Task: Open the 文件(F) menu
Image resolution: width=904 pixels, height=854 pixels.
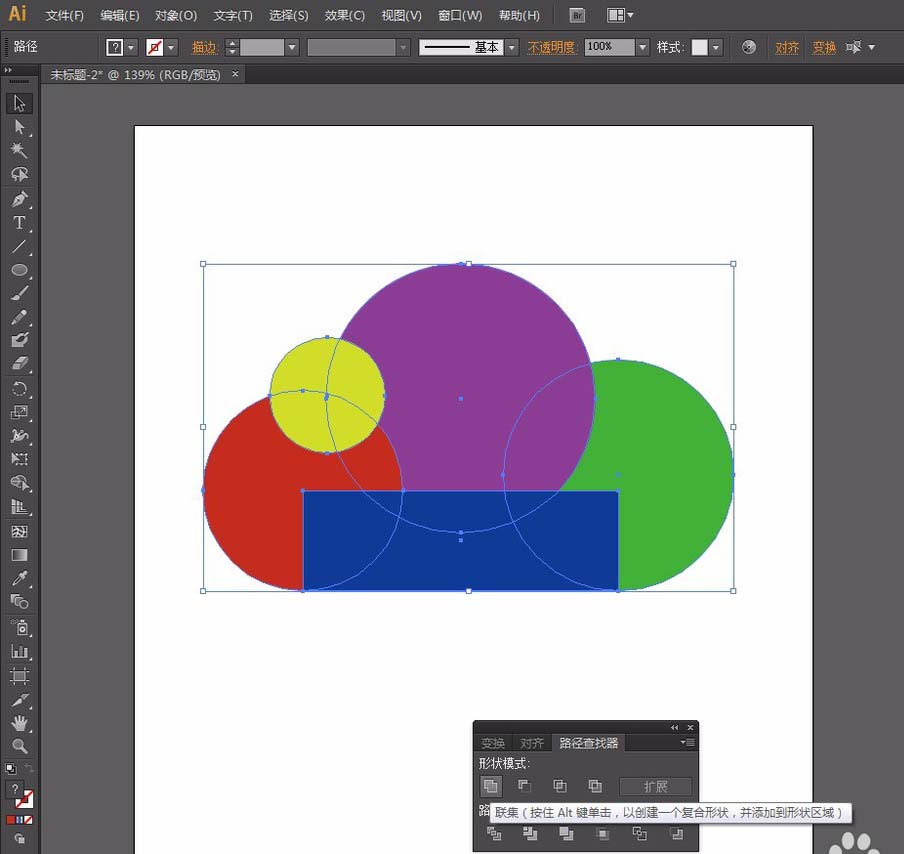Action: [65, 16]
